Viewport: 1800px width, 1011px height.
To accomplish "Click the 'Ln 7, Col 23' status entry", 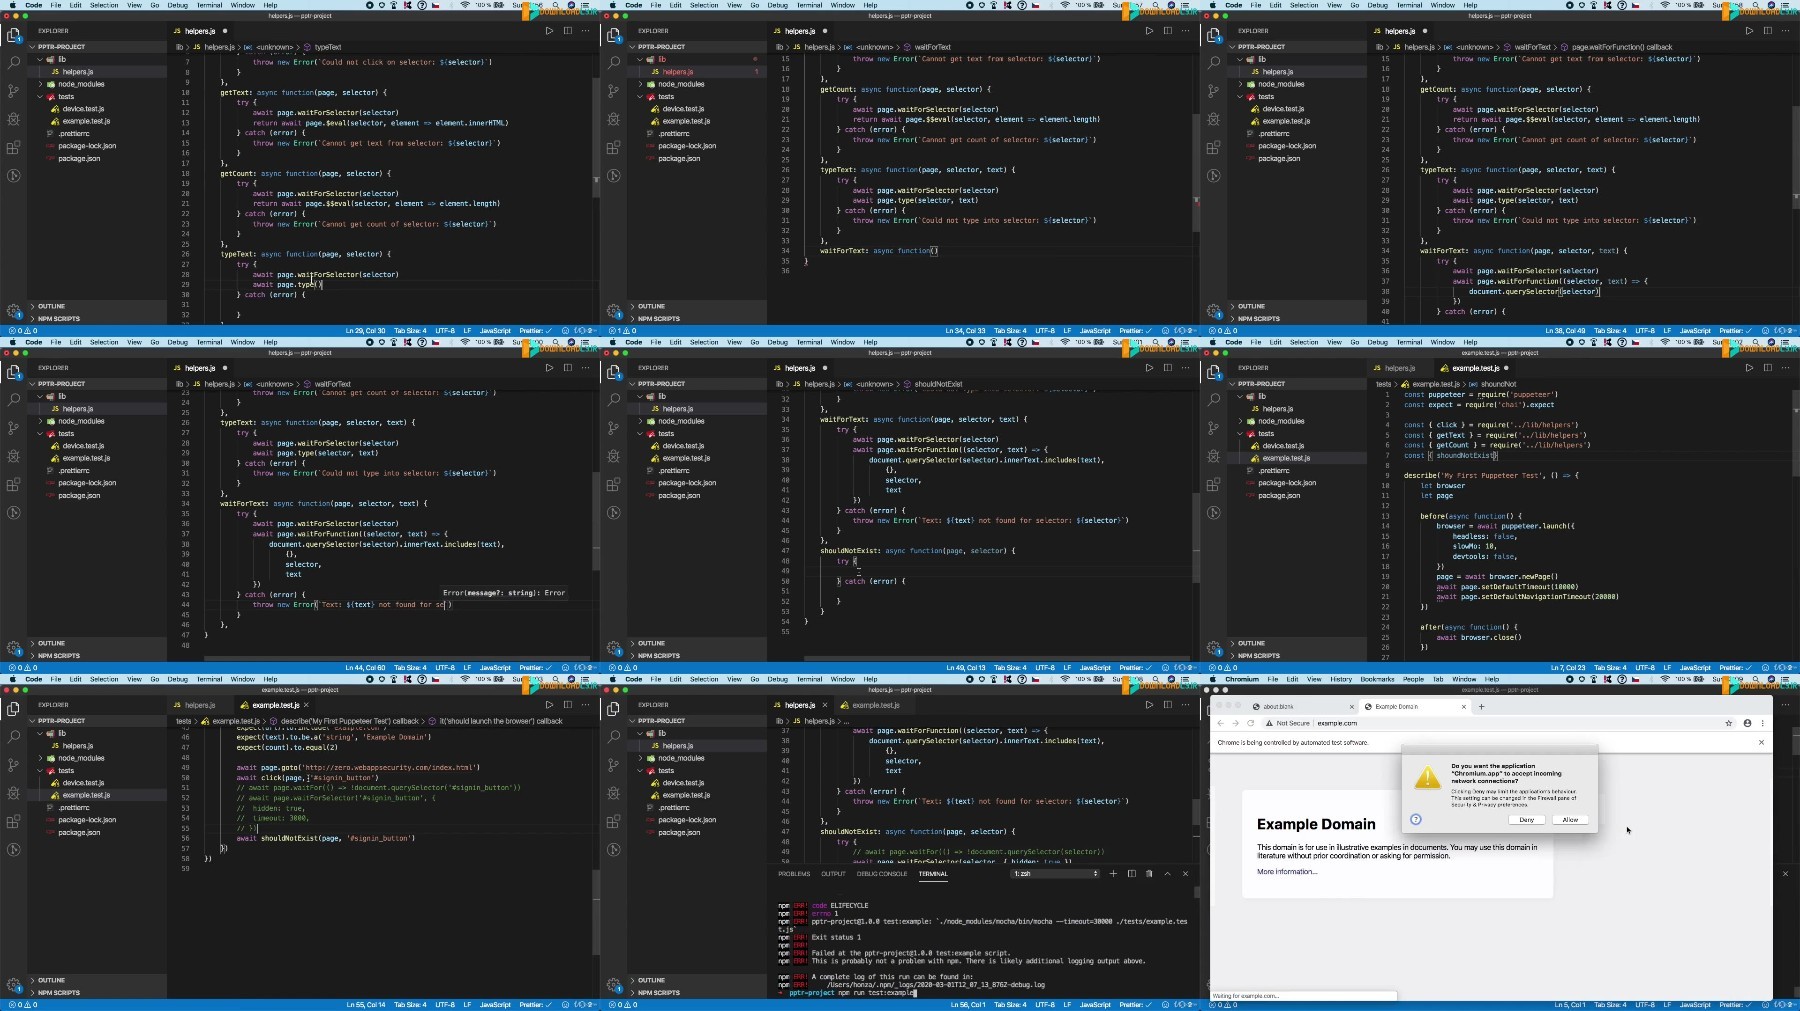I will tap(1568, 668).
